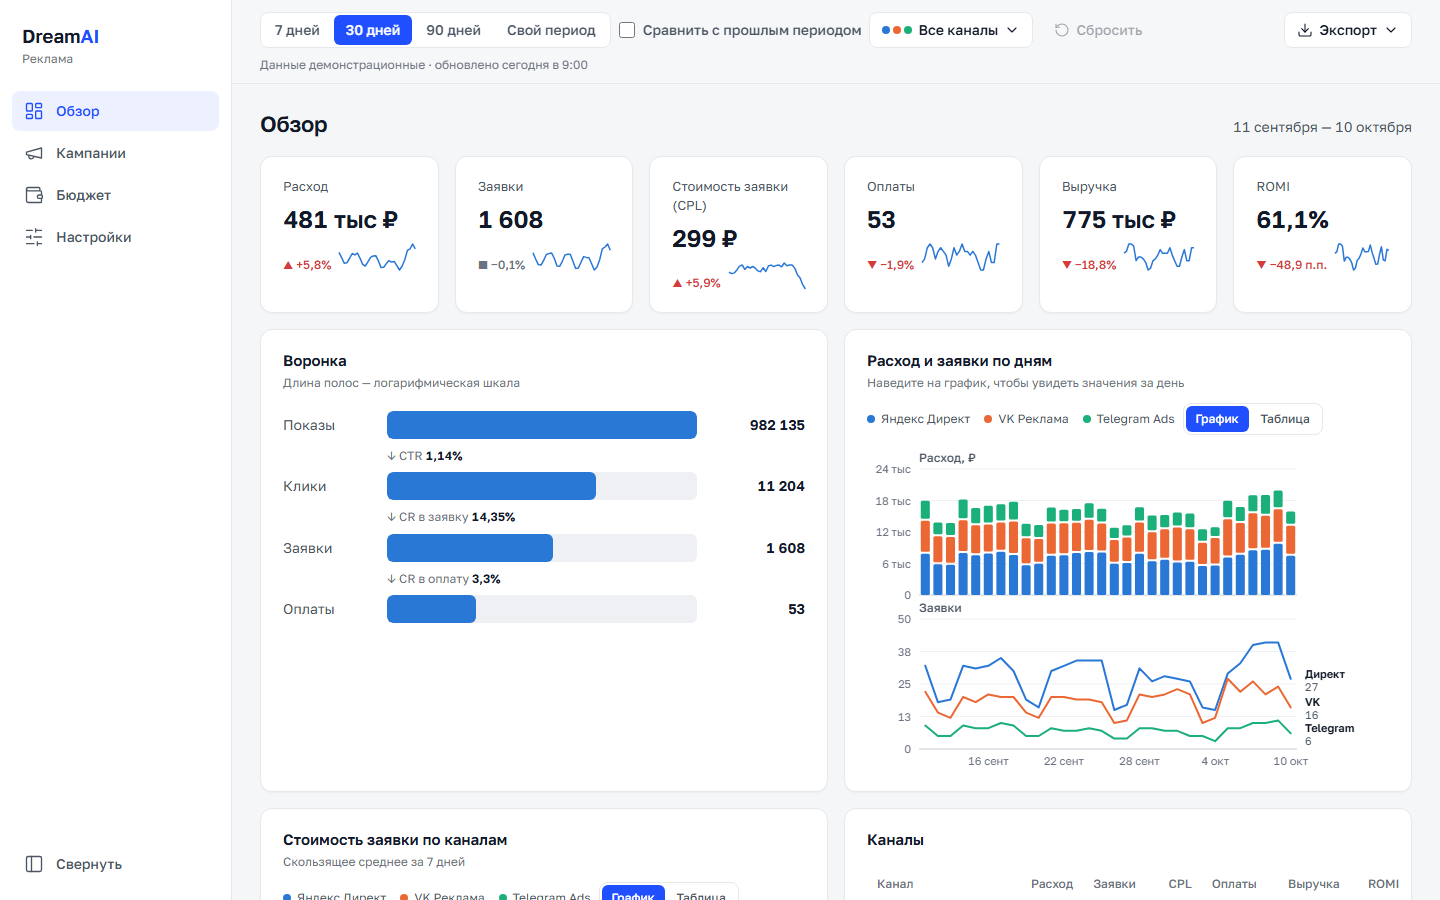
Task: Go to Настройки in the sidebar
Action: (x=115, y=237)
